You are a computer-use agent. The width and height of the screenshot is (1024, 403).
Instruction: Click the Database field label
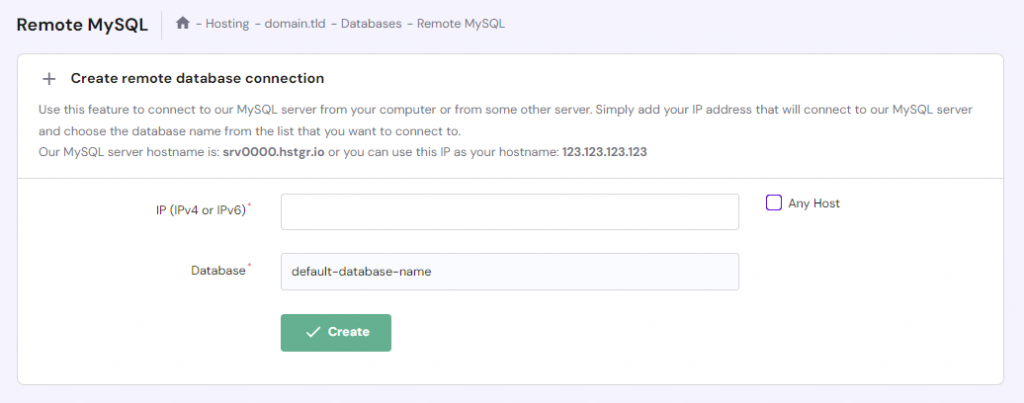coord(218,270)
